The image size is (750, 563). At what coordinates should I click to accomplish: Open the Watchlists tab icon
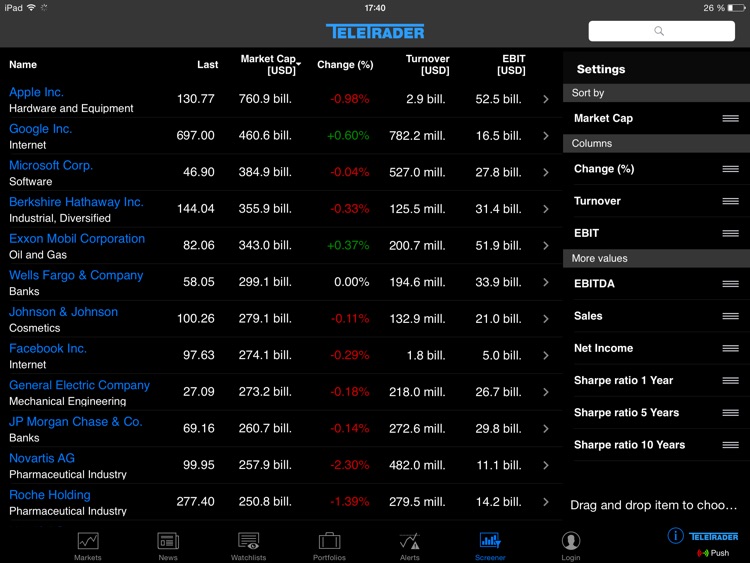tap(248, 541)
